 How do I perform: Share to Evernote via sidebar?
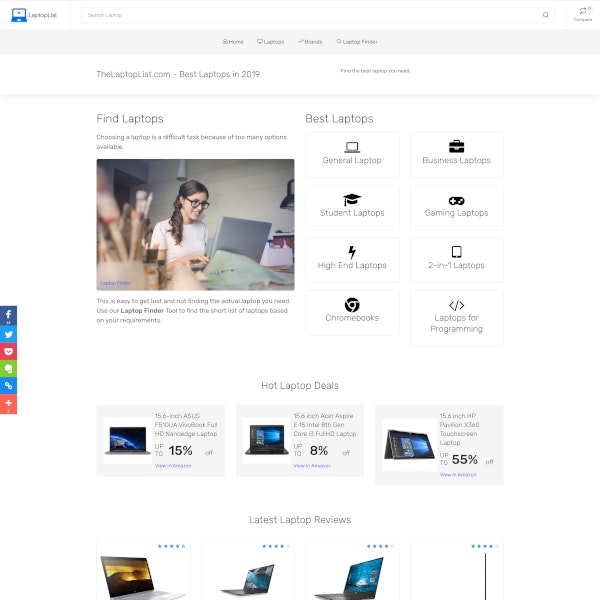click(x=8, y=368)
